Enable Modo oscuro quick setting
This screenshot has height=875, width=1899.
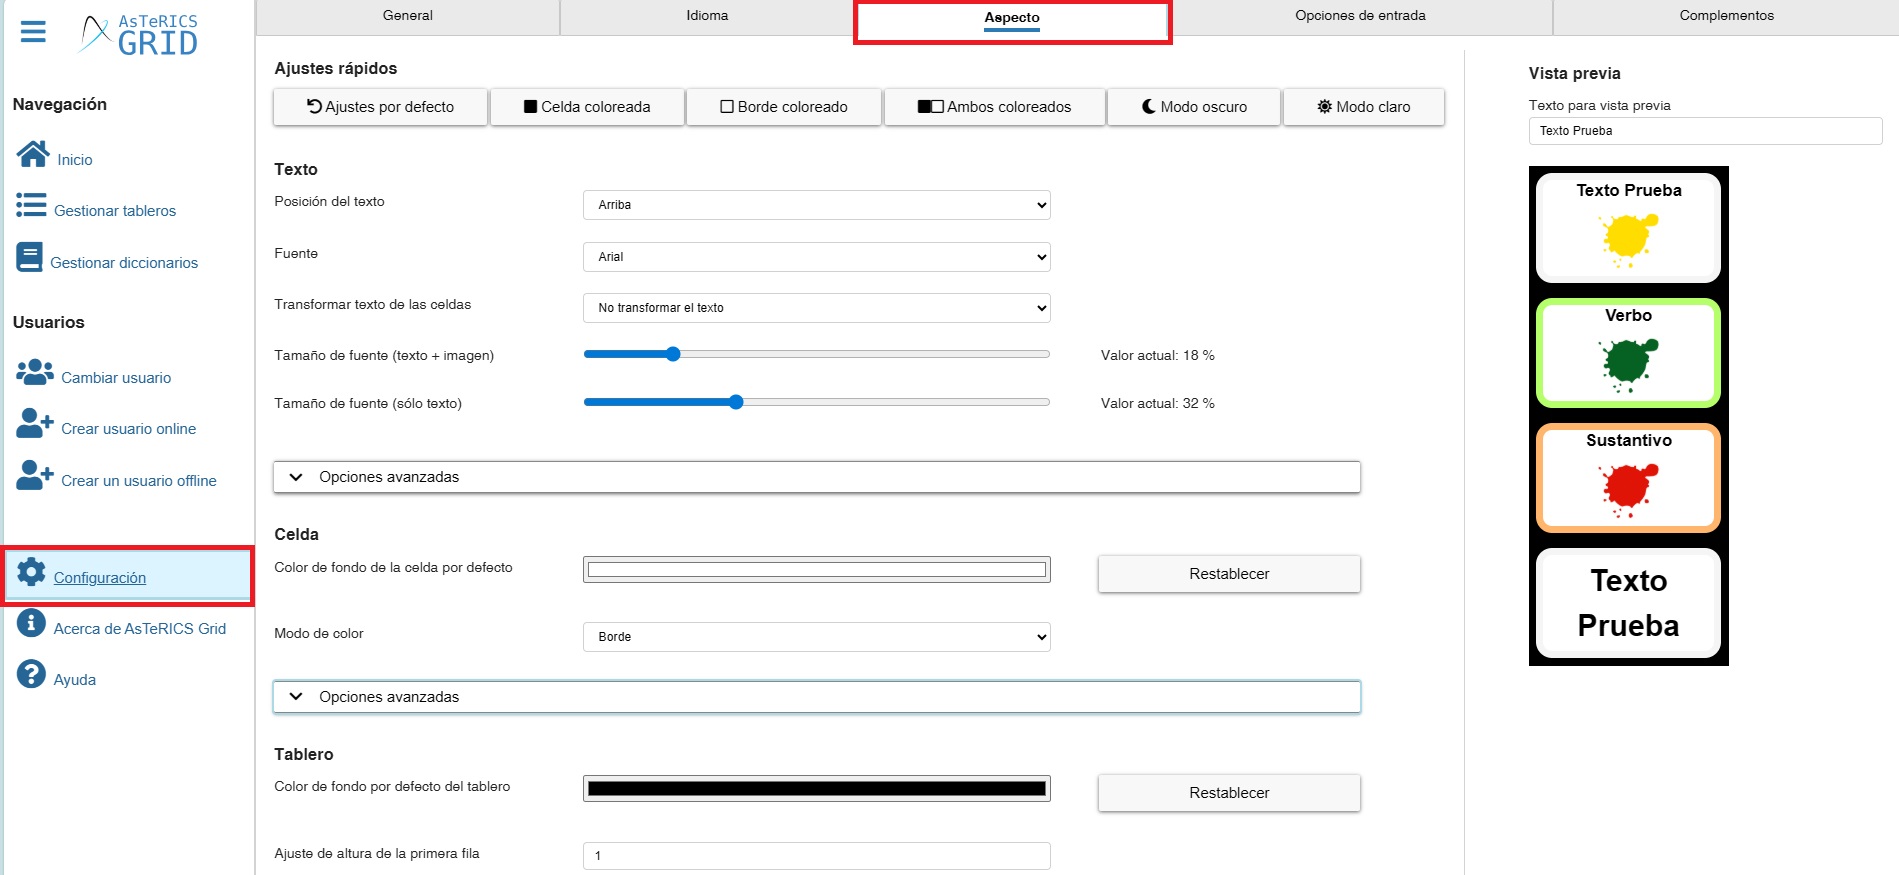pos(1194,107)
